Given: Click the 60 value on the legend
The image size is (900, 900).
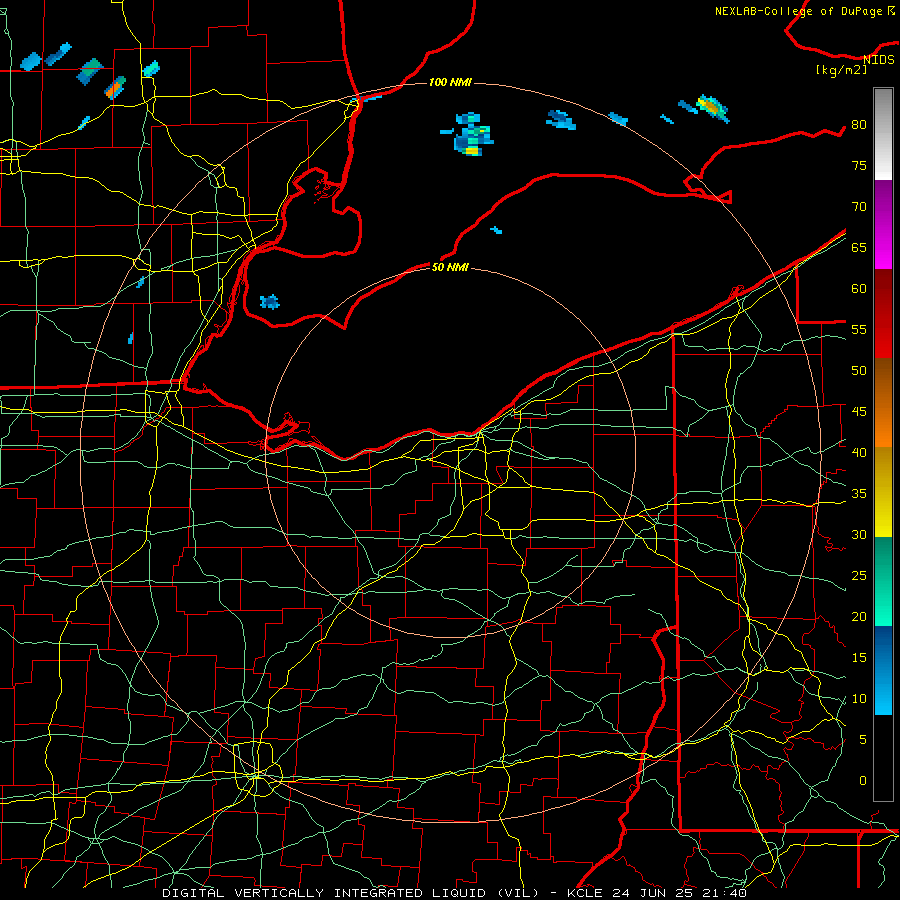Looking at the screenshot, I should point(859,289).
